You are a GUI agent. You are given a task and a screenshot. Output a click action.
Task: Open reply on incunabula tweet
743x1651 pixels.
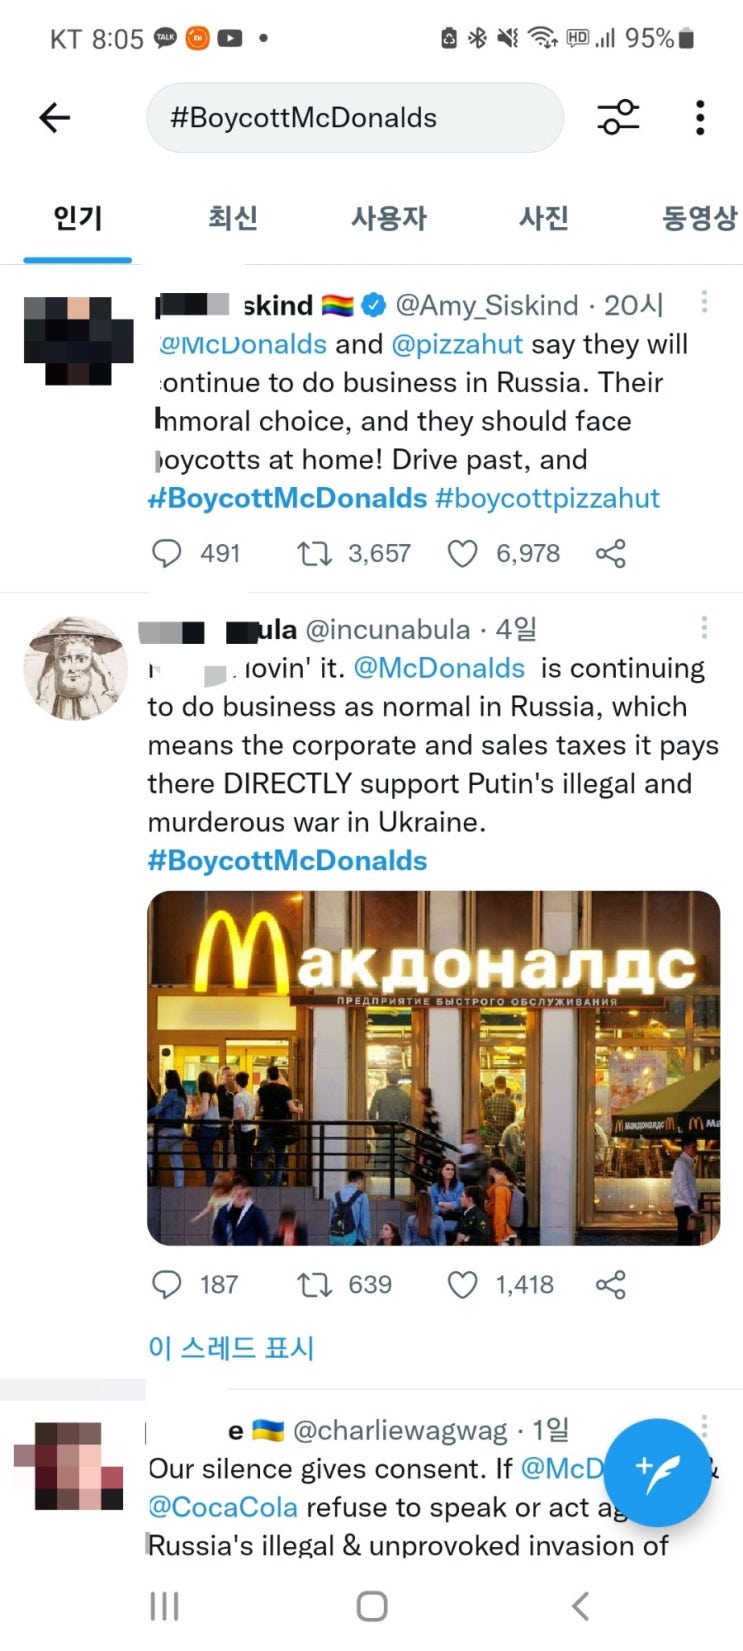(166, 1284)
